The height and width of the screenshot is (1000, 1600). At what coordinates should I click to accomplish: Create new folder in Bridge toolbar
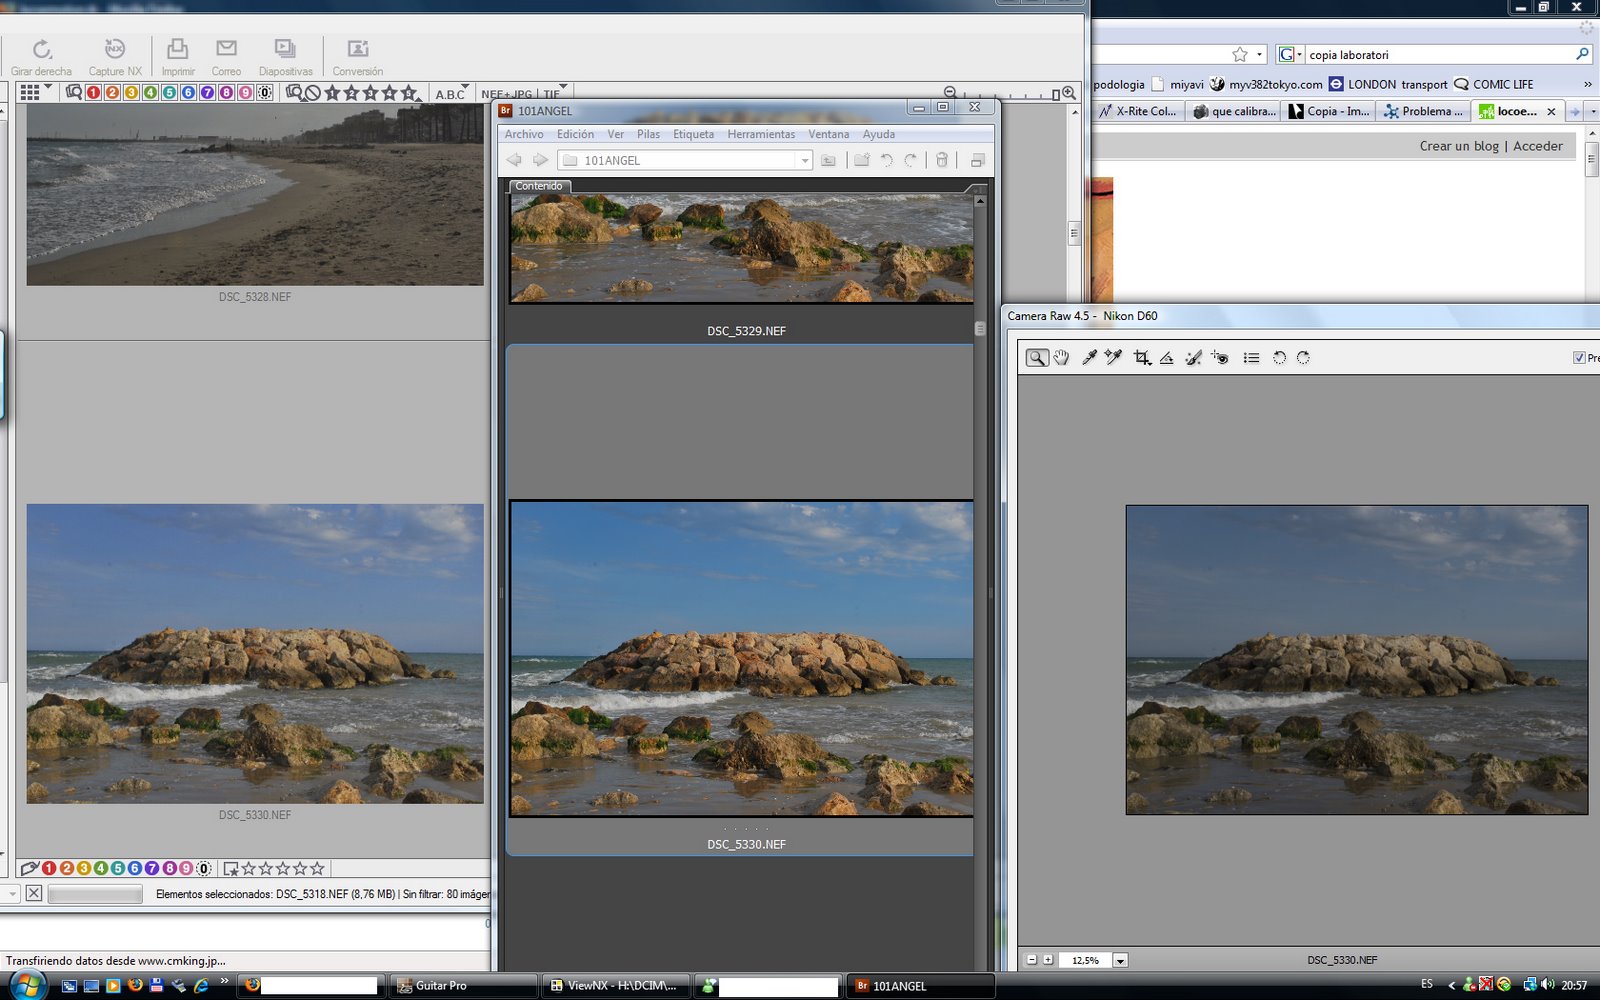tap(861, 160)
